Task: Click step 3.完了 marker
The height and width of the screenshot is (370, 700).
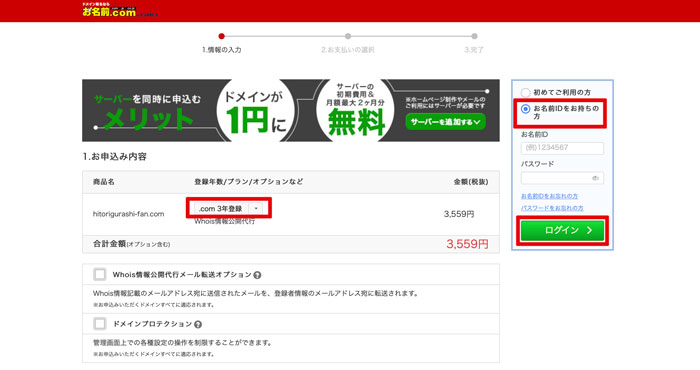Action: click(x=474, y=36)
